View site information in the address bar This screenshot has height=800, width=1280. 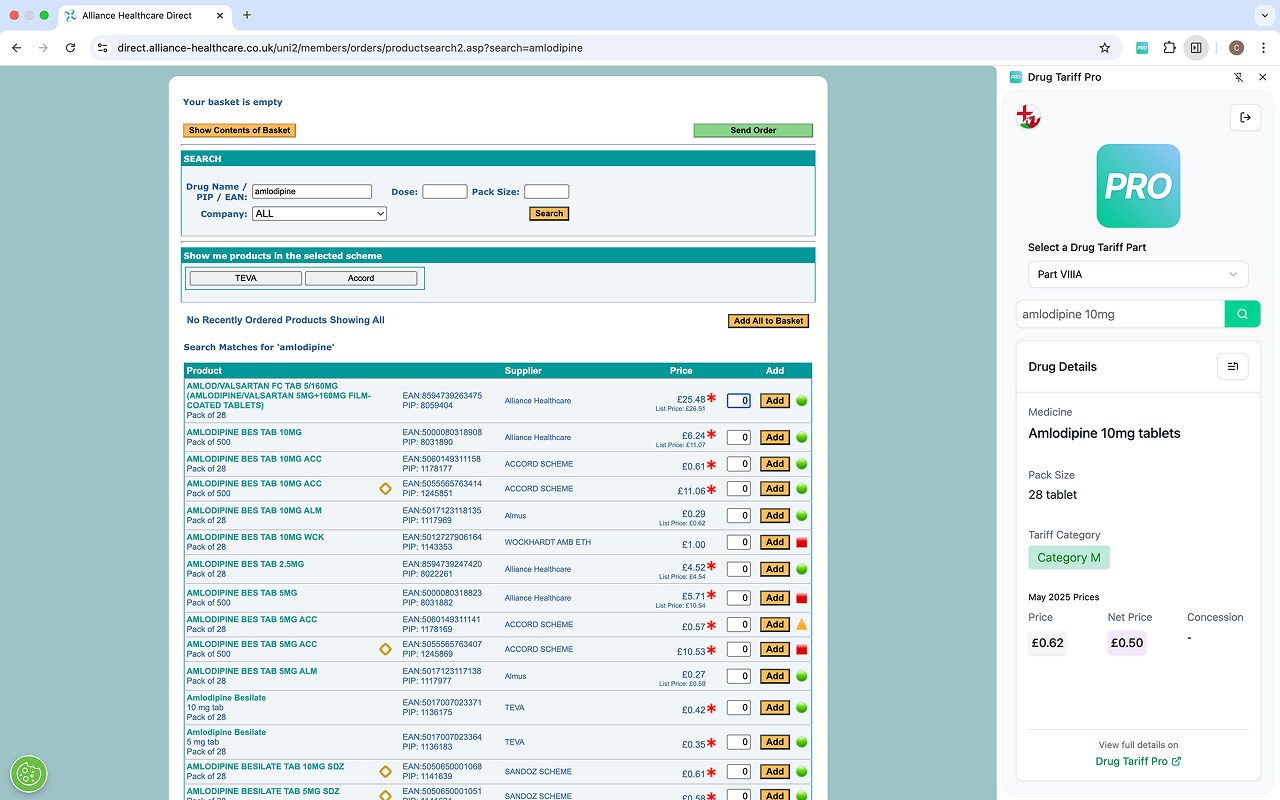click(x=101, y=47)
